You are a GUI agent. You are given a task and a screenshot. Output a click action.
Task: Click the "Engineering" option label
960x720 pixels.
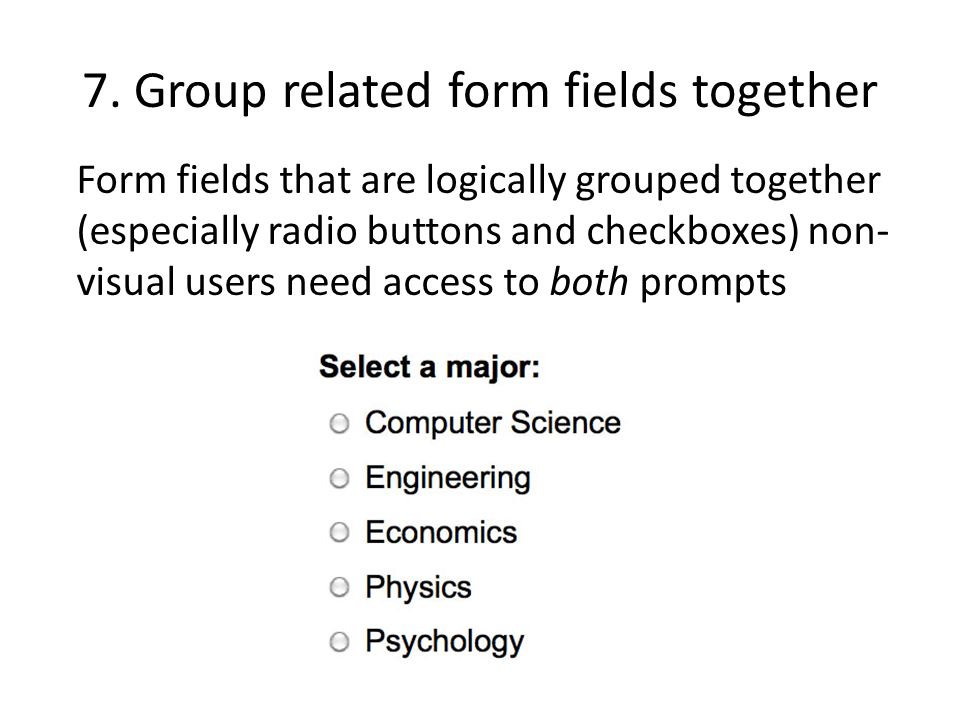(x=448, y=478)
